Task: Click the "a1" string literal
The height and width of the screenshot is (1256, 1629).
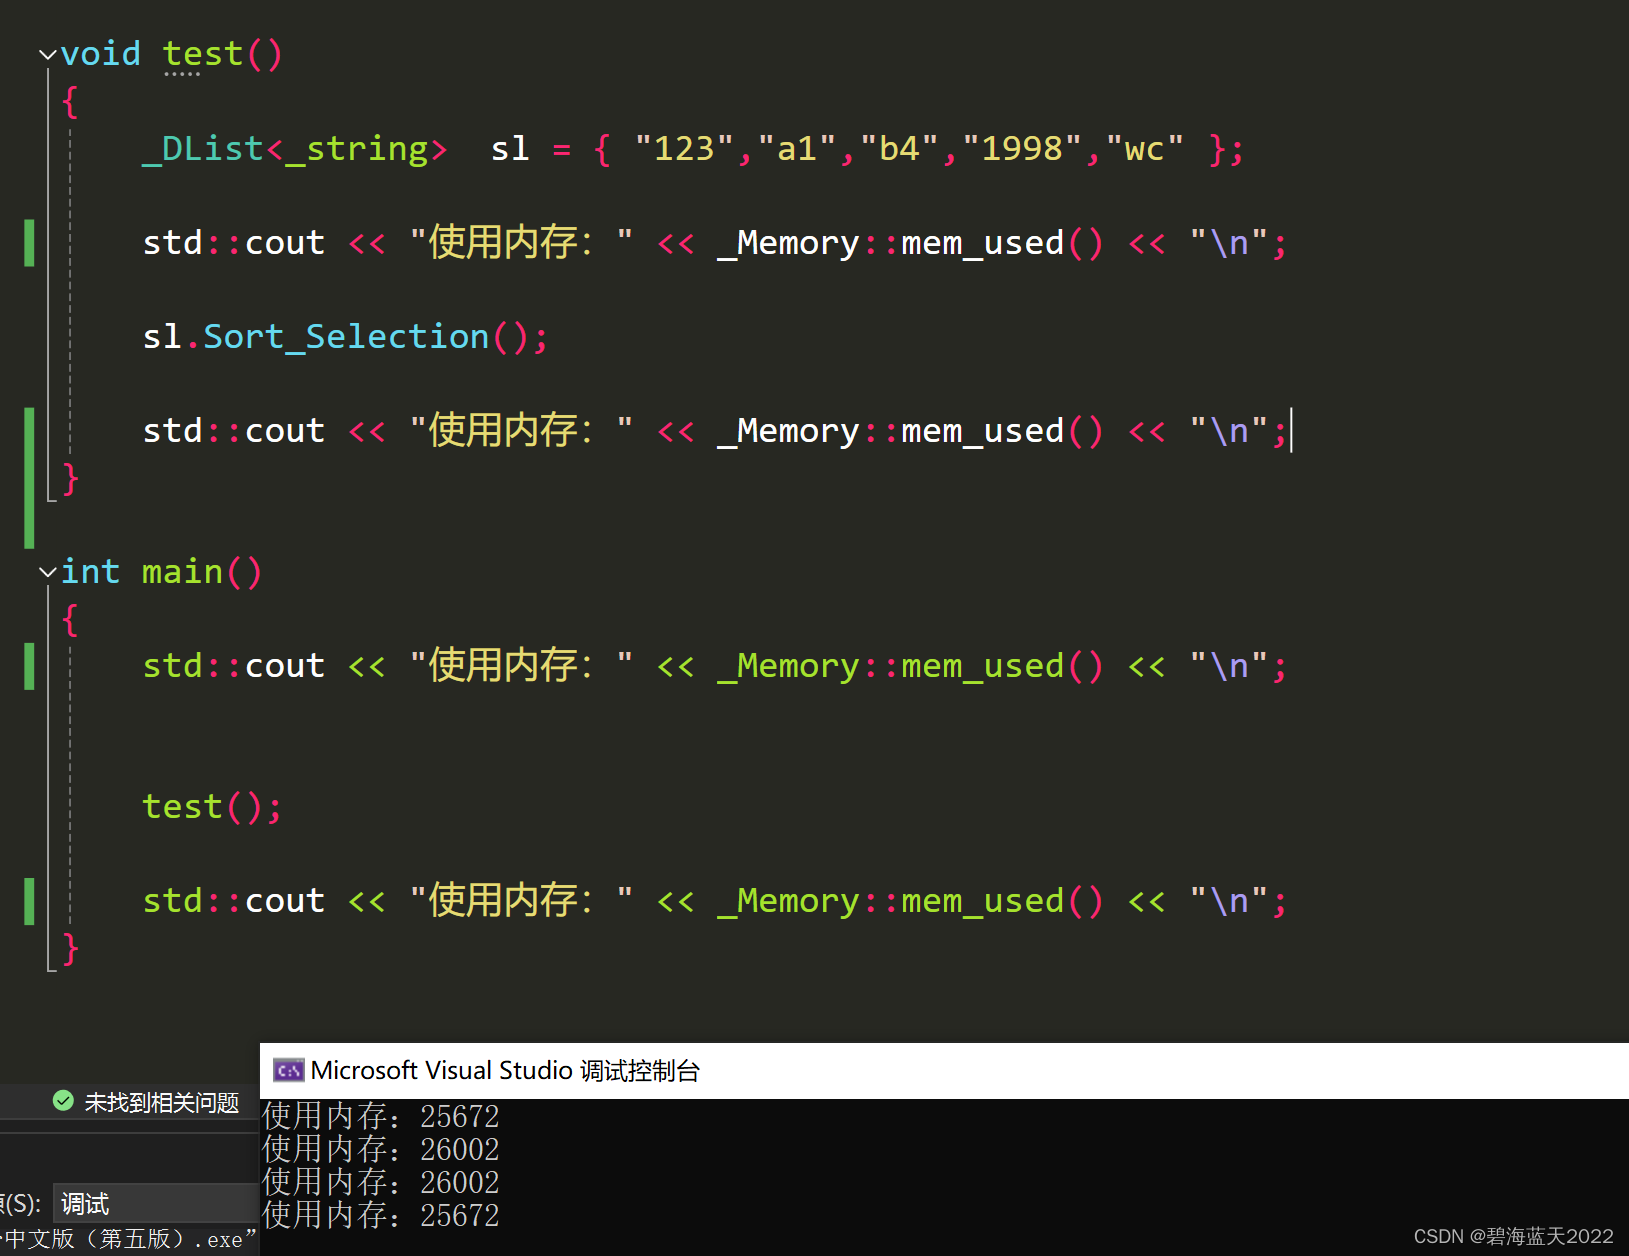Action: click(x=797, y=149)
